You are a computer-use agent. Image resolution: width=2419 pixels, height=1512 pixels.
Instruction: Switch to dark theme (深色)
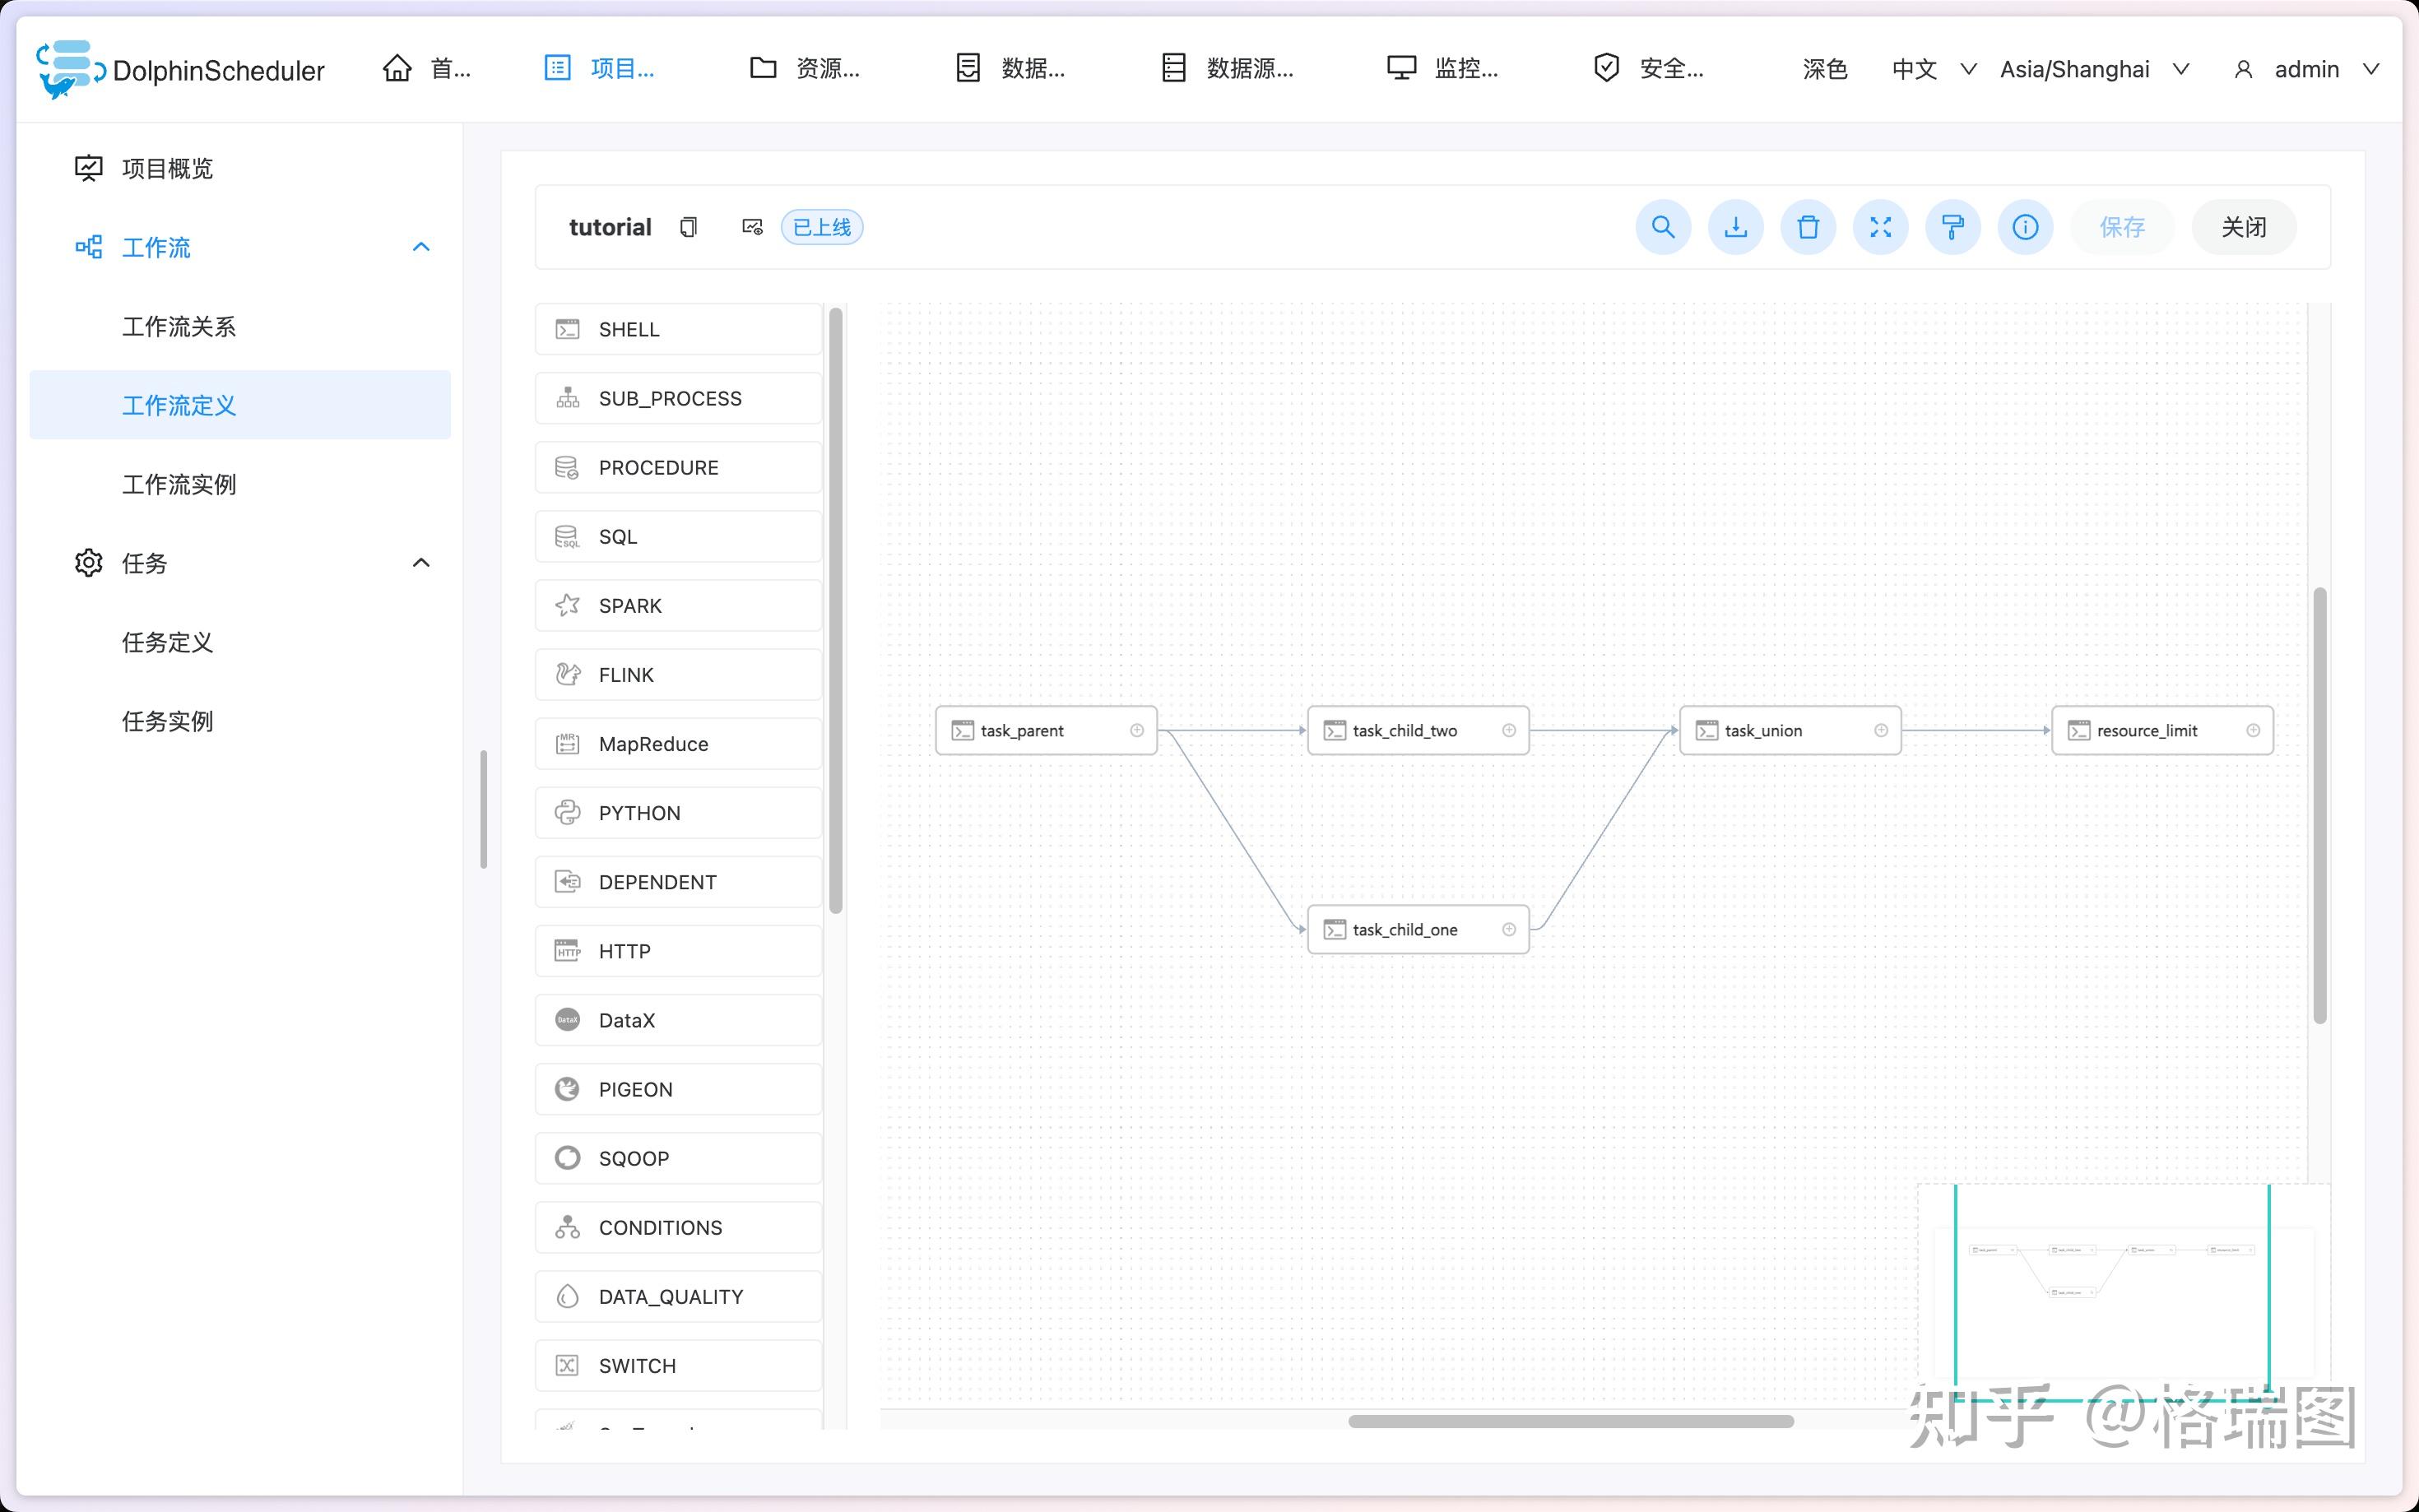(x=1824, y=69)
